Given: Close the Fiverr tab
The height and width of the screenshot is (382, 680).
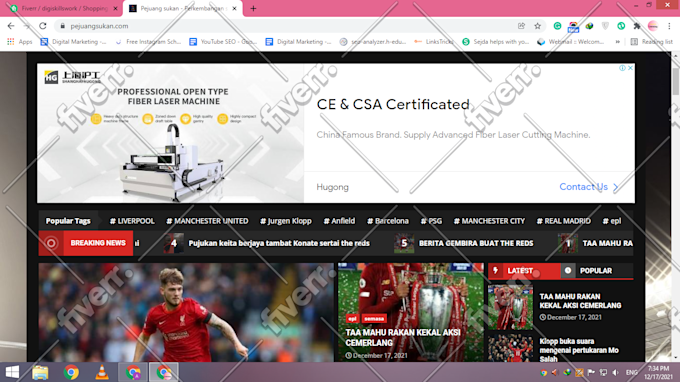Looking at the screenshot, I should click(x=115, y=8).
